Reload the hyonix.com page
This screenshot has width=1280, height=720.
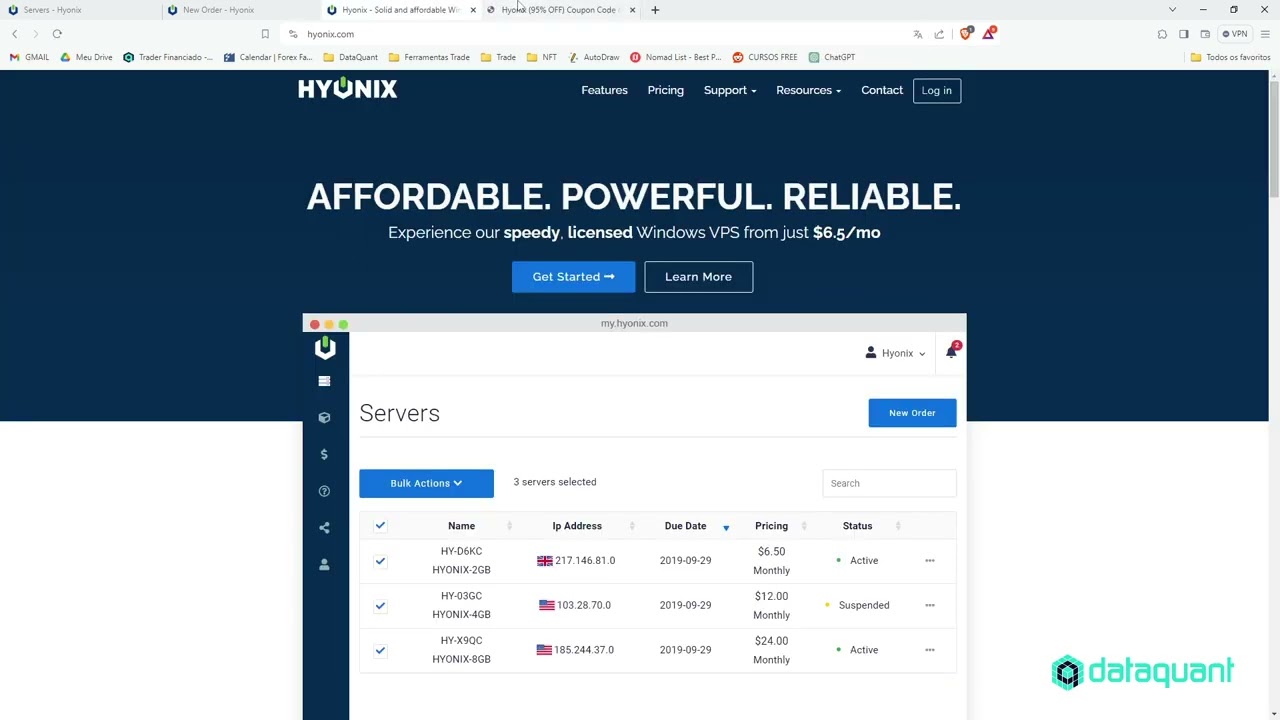coord(57,34)
